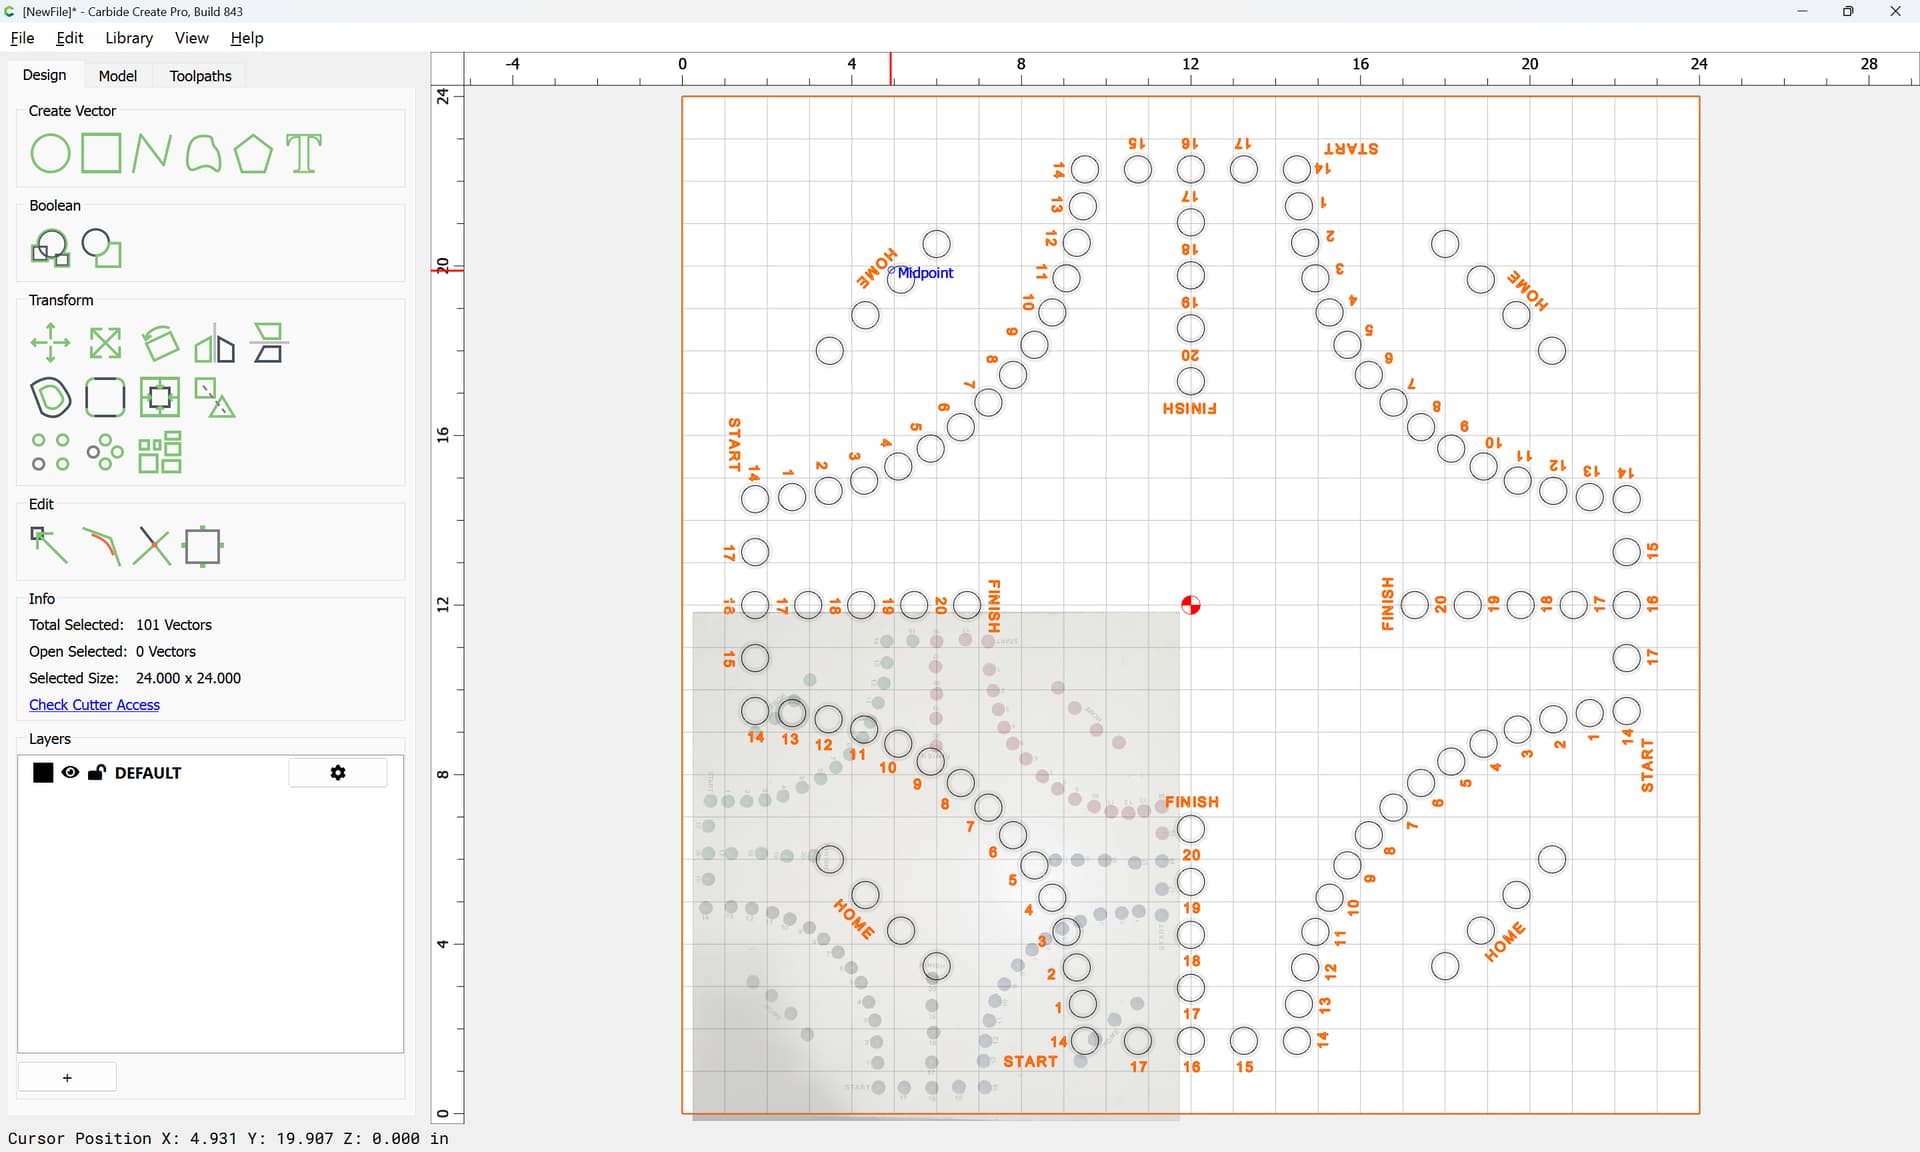1920x1152 pixels.
Task: Open the Scale transform tool
Action: [105, 343]
